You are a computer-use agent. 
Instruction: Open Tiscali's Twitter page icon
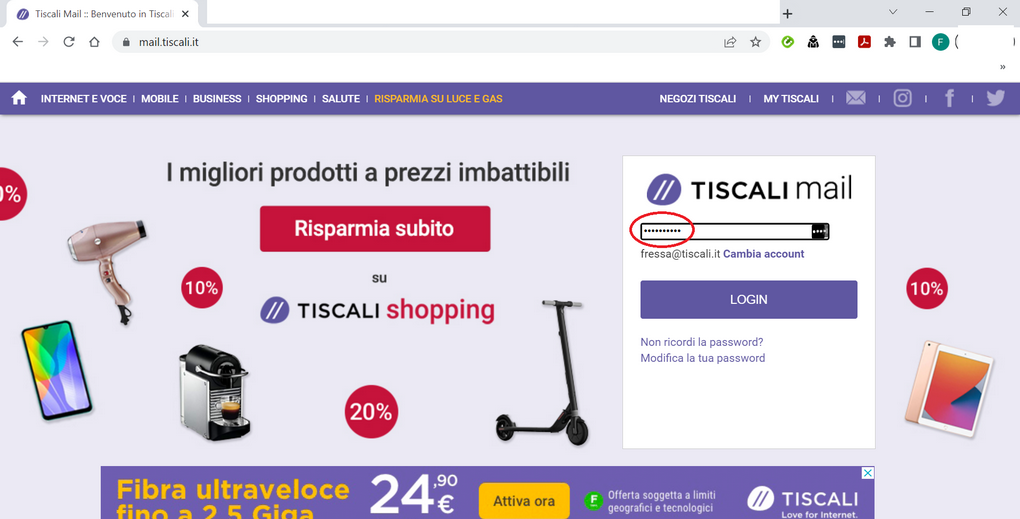pos(995,98)
